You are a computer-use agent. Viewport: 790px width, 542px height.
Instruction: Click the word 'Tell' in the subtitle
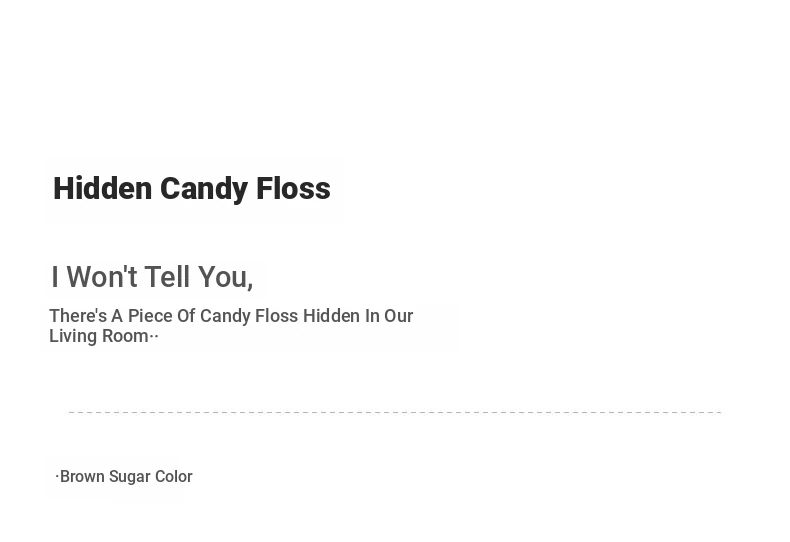pyautogui.click(x=167, y=276)
